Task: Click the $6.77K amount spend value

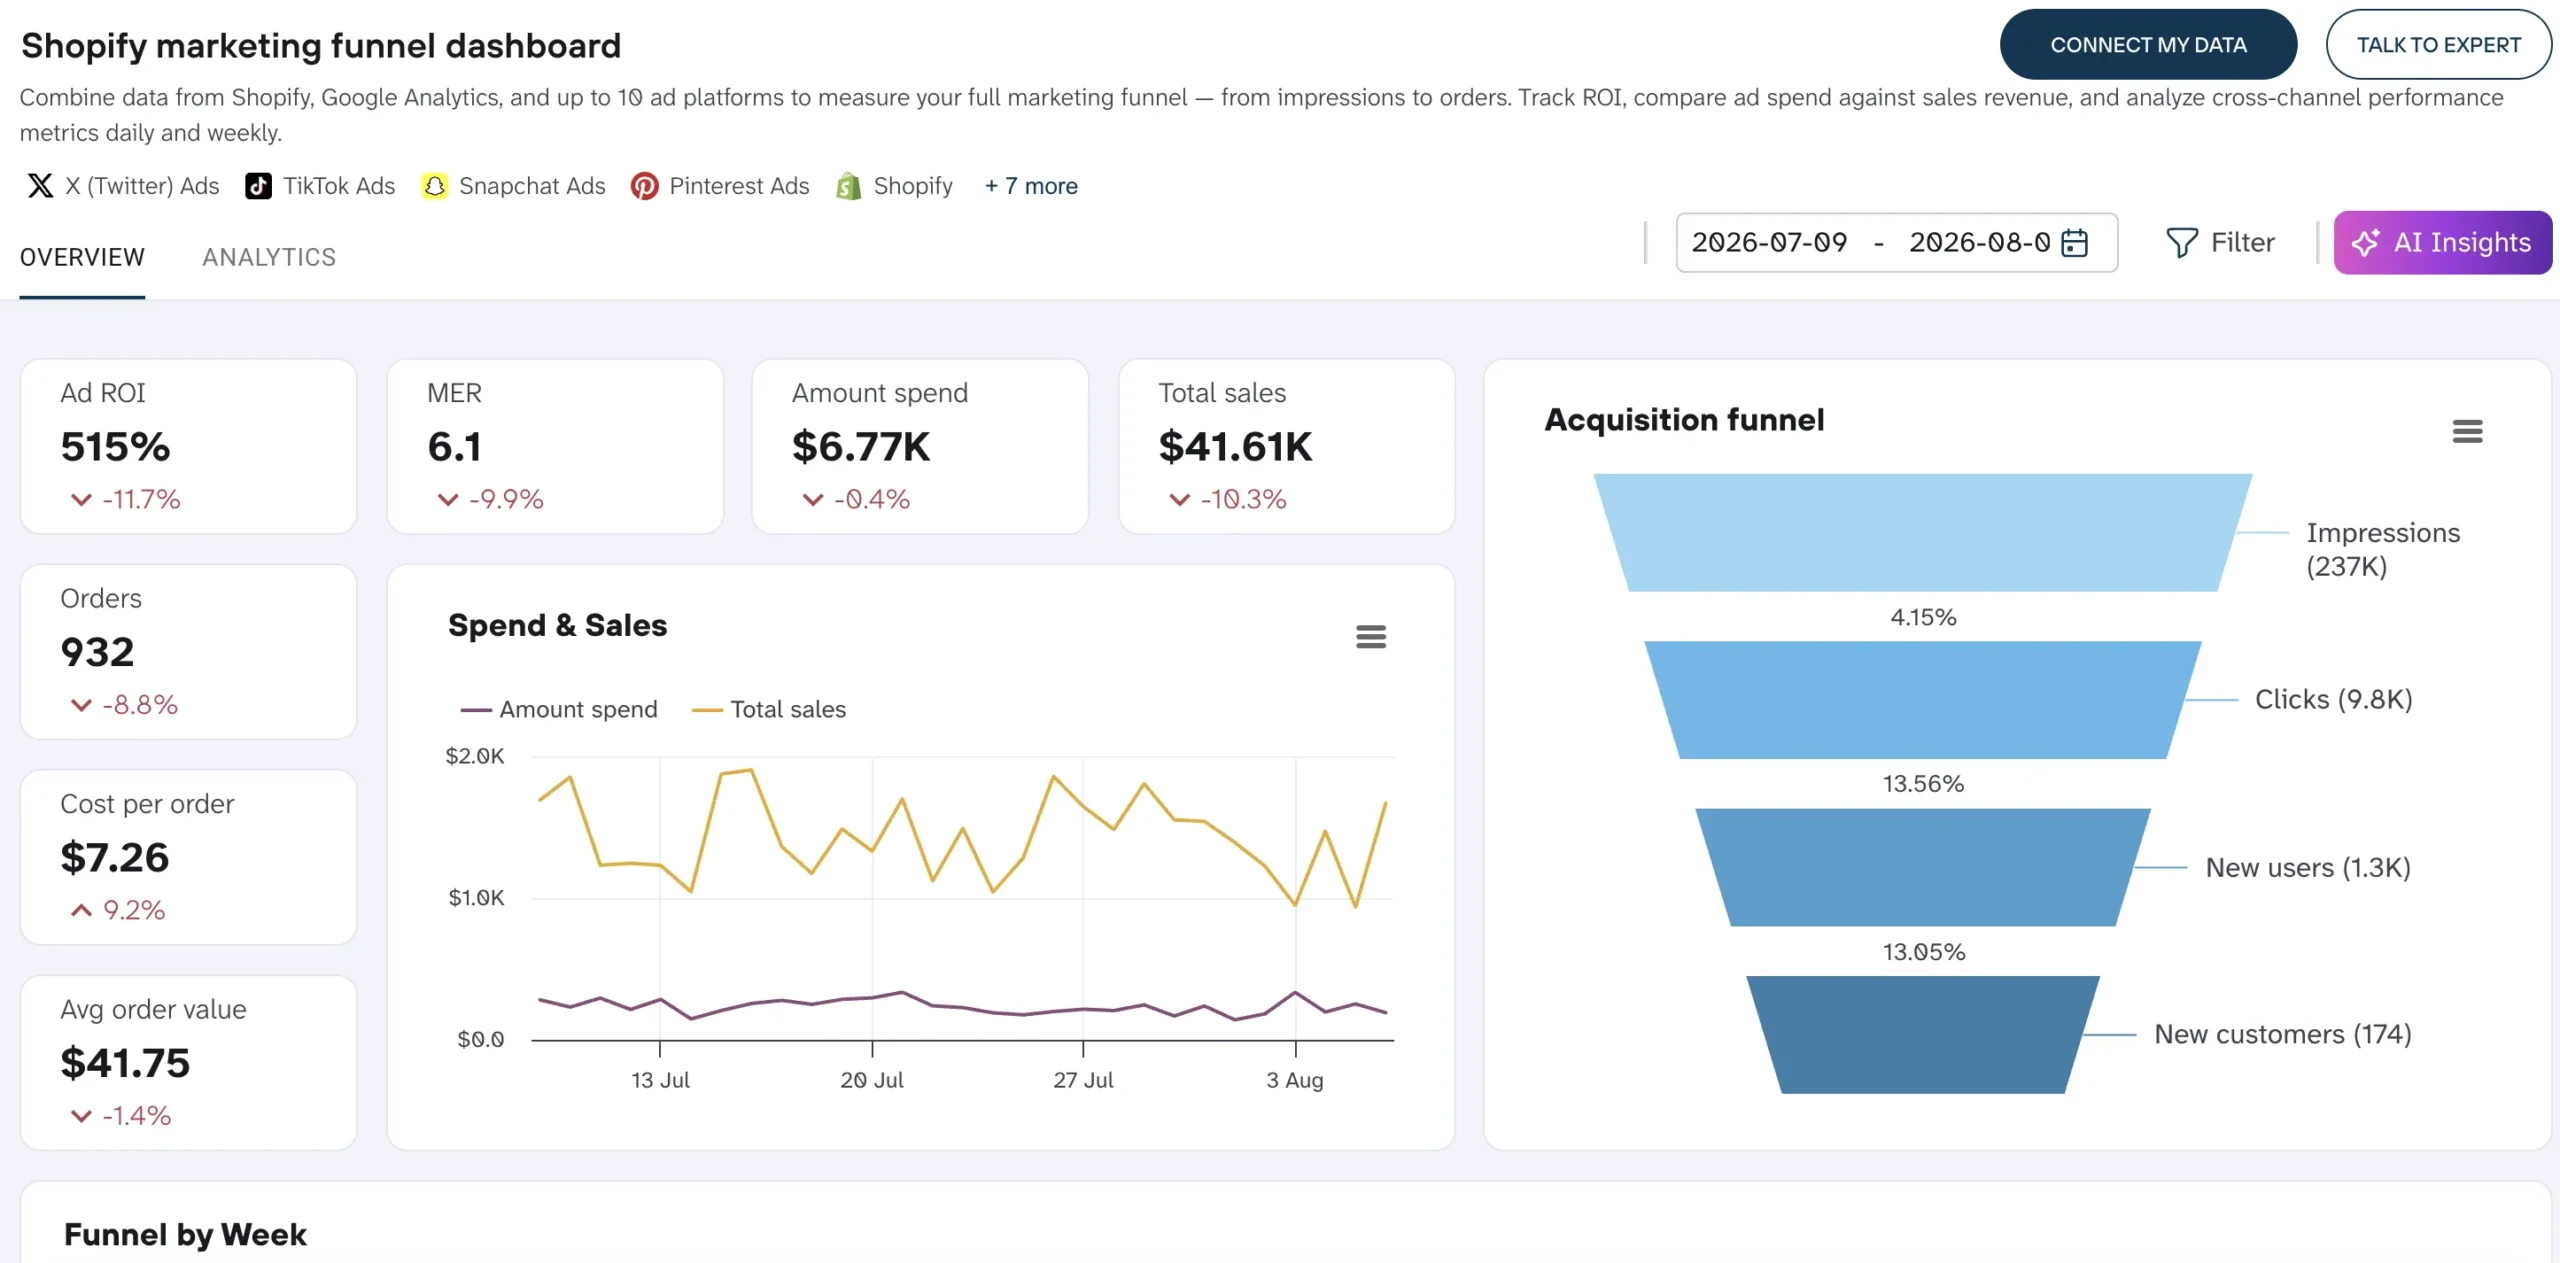Action: click(861, 447)
